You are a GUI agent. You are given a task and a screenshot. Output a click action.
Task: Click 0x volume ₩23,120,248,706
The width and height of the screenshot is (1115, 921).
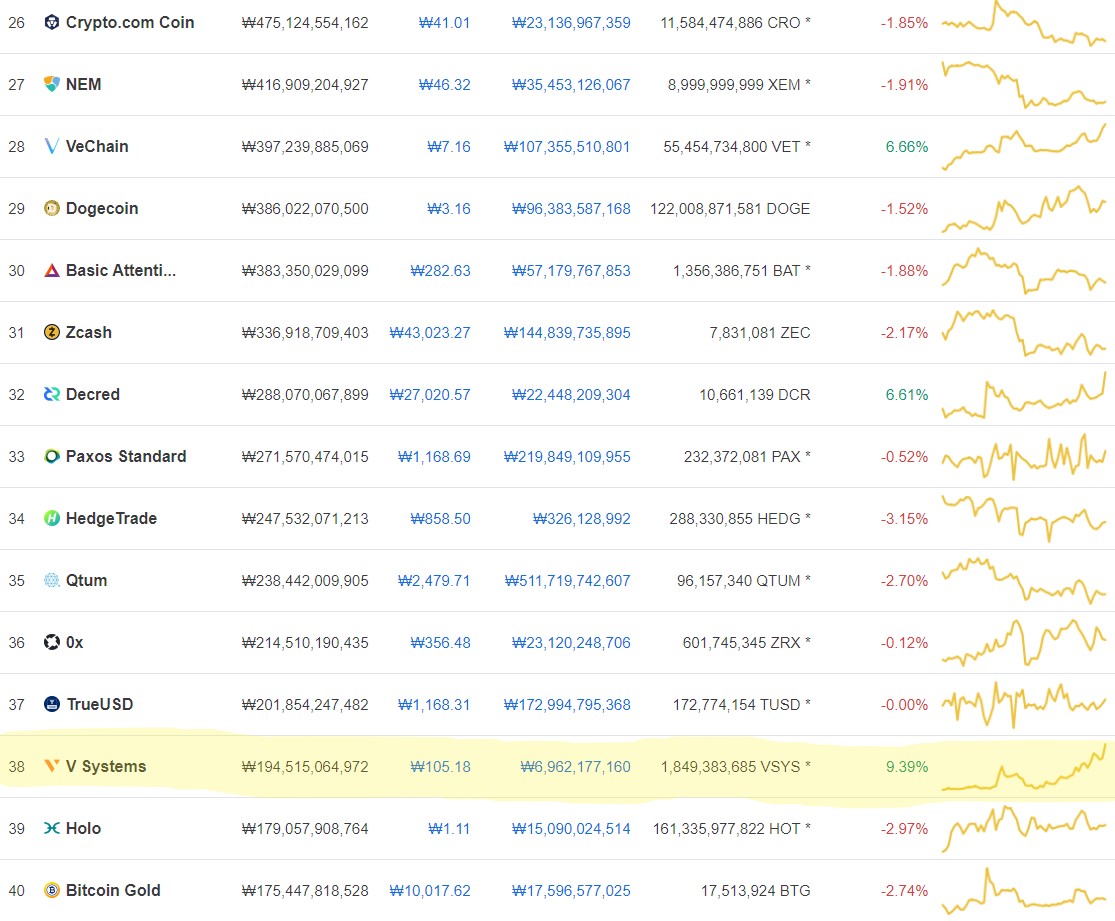[x=571, y=642]
